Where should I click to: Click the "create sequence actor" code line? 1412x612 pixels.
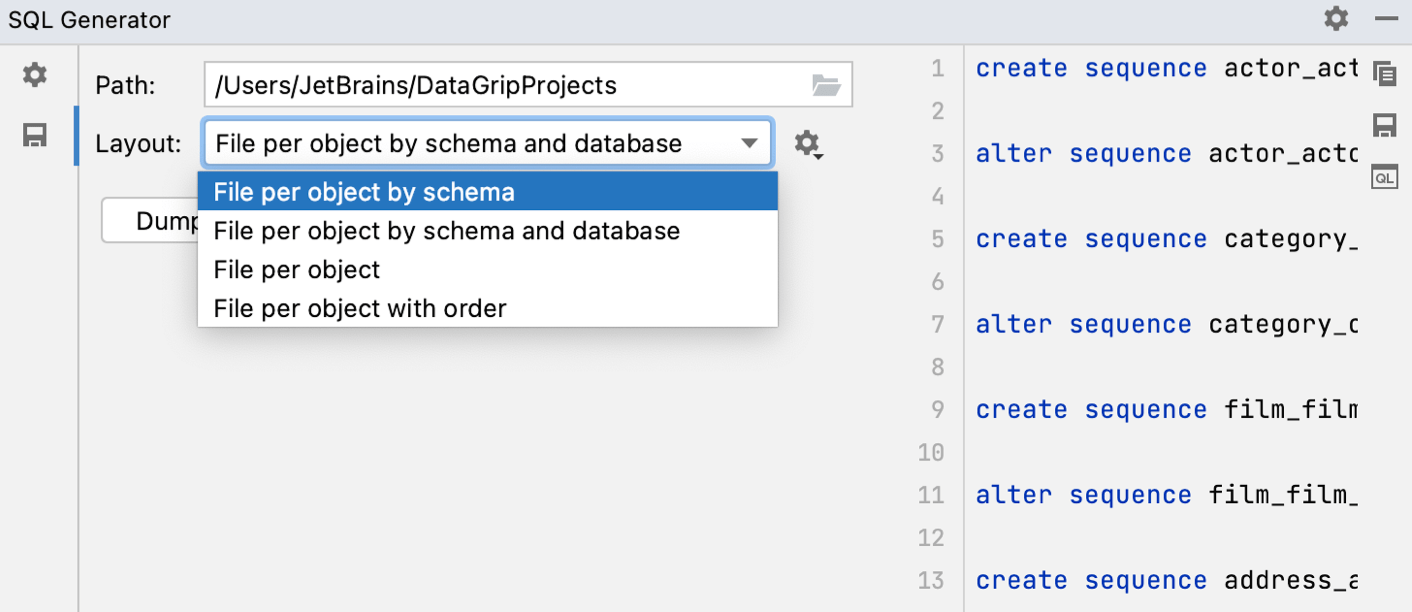1165,69
